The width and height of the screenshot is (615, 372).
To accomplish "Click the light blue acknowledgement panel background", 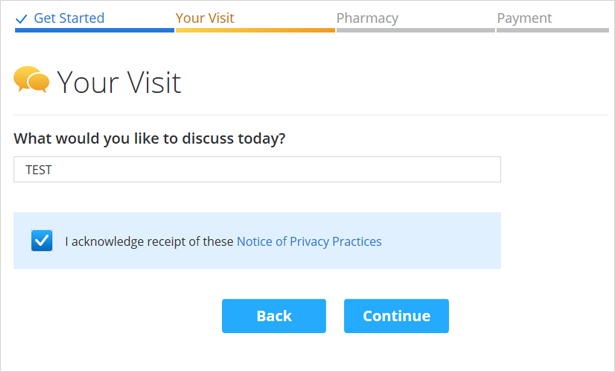I will 439,241.
